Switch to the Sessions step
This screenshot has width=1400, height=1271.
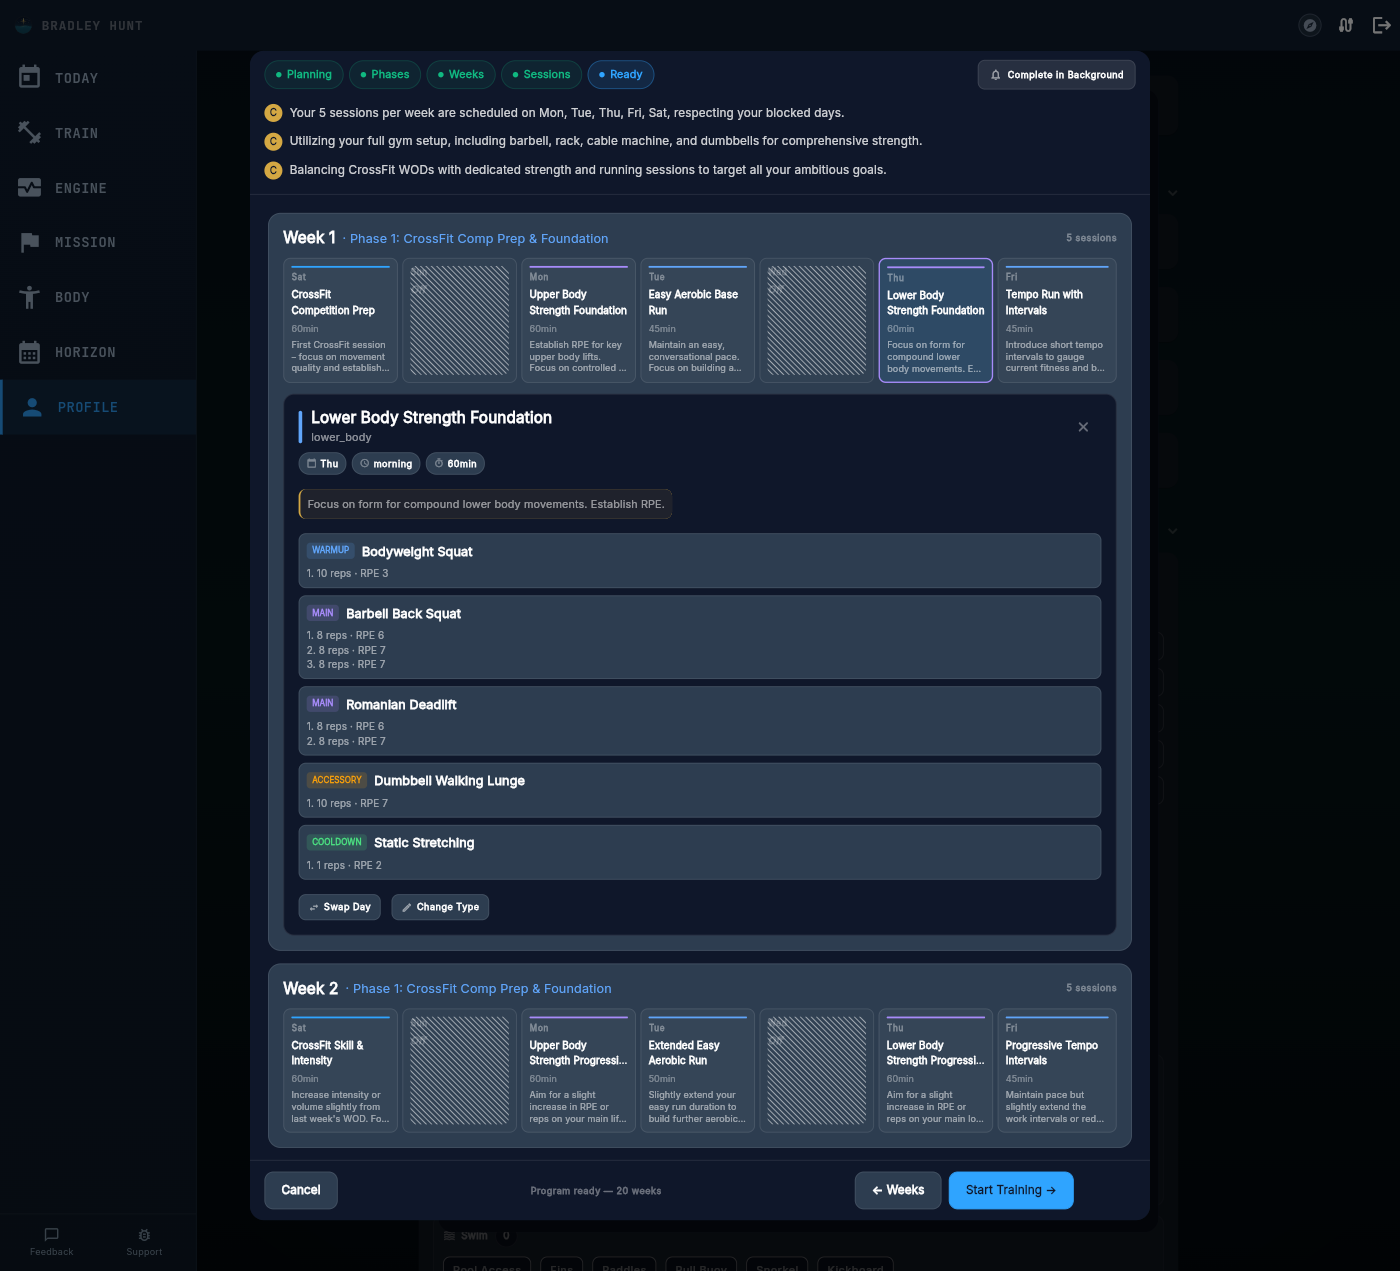point(541,74)
